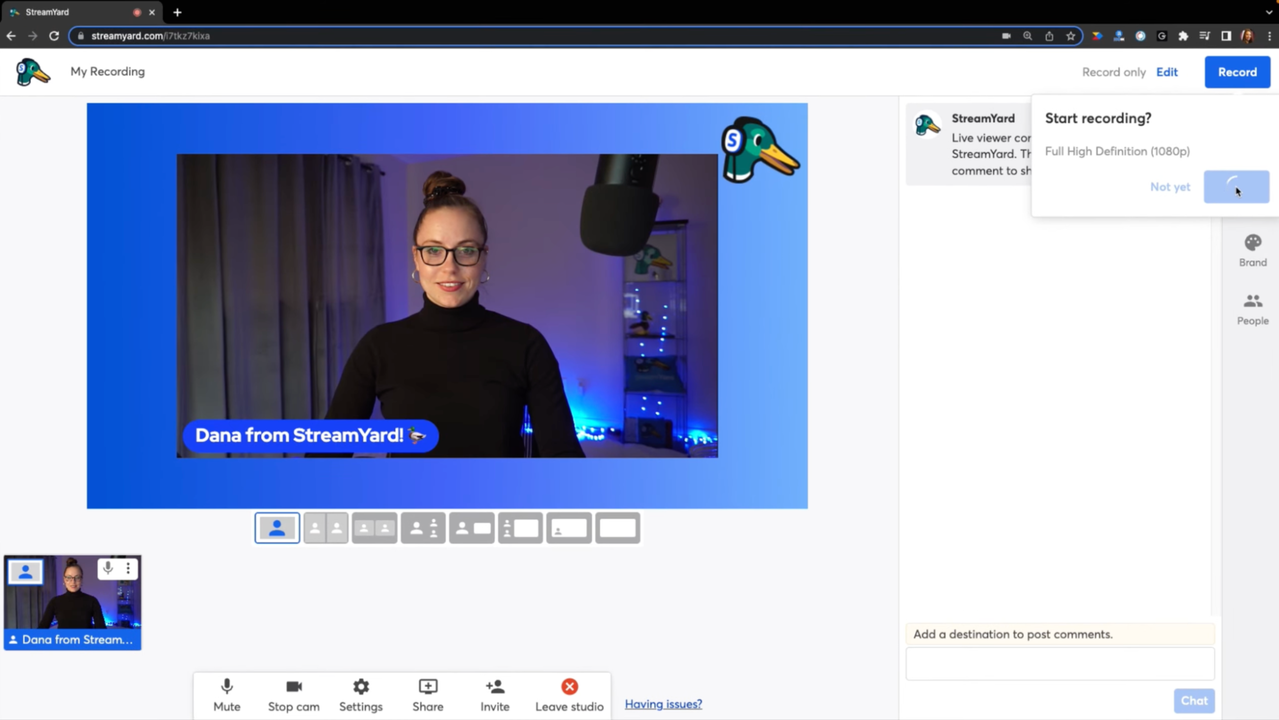Click the chat comment input box
1279x720 pixels.
point(1060,664)
